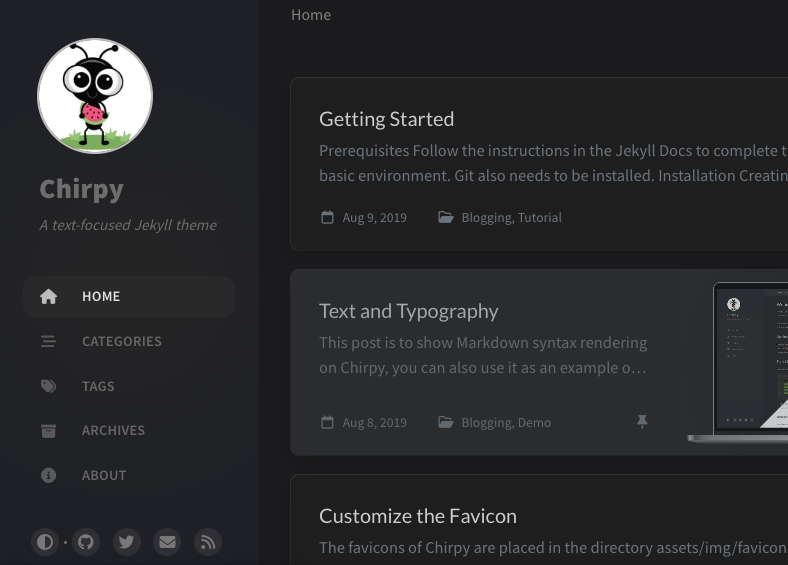Click the Blogging, Demo categories text
788x565 pixels.
506,423
